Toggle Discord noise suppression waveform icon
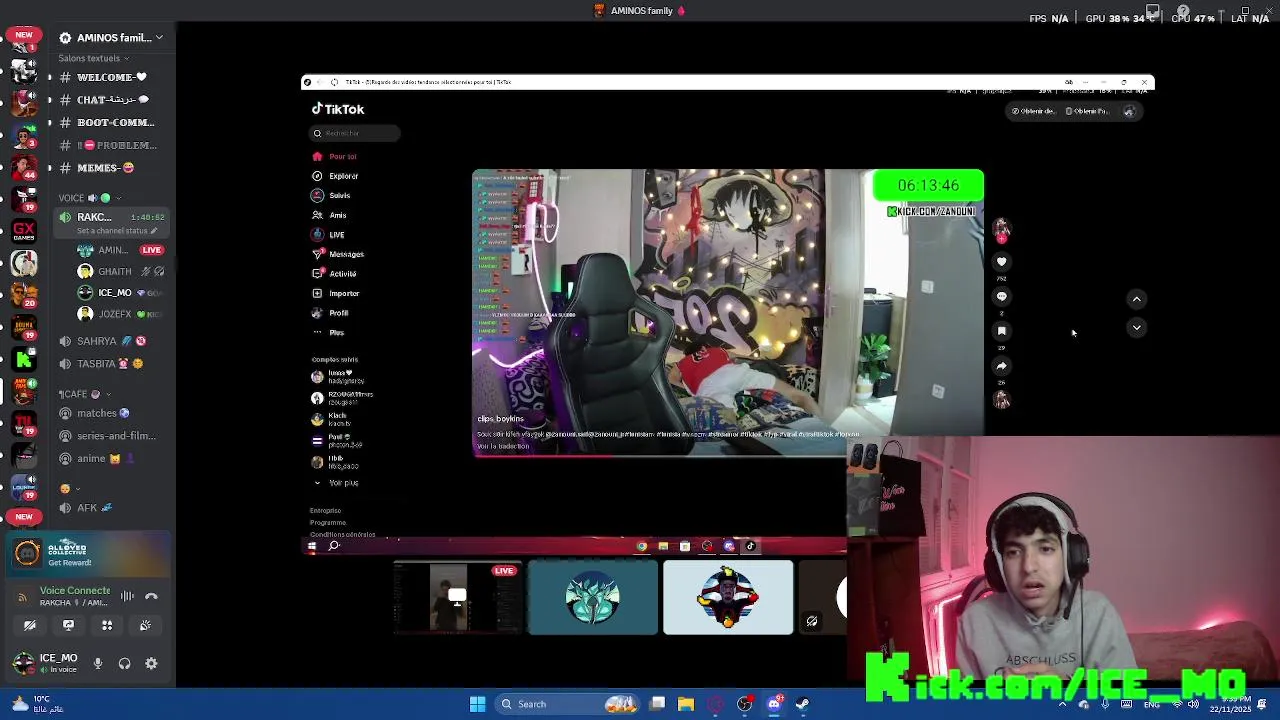 (x=127, y=596)
